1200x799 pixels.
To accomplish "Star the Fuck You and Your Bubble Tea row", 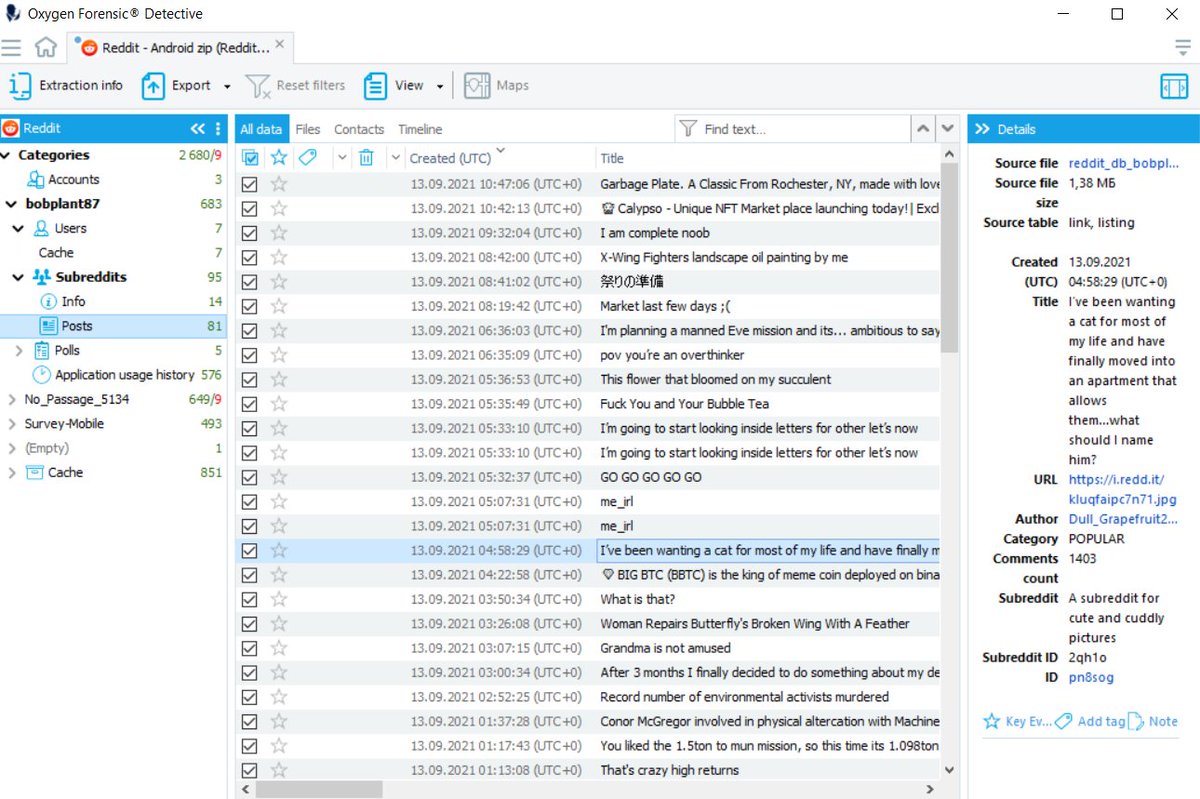I will 279,404.
